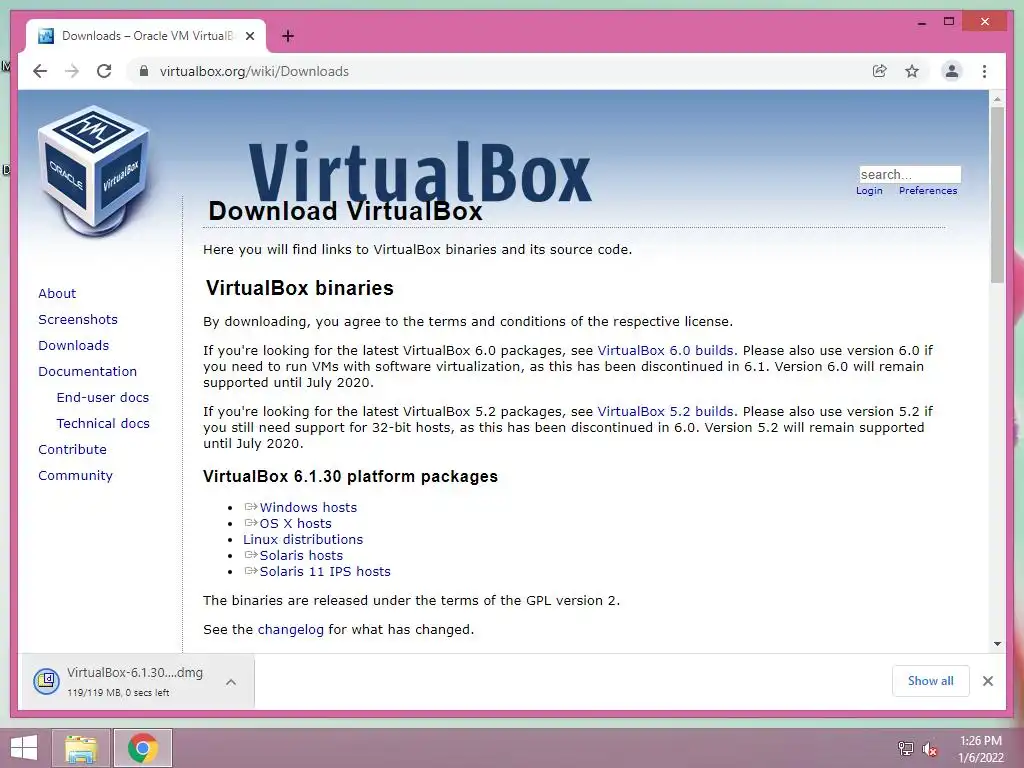Open the network tray icon
Image resolution: width=1024 pixels, height=768 pixels.
tap(906, 748)
